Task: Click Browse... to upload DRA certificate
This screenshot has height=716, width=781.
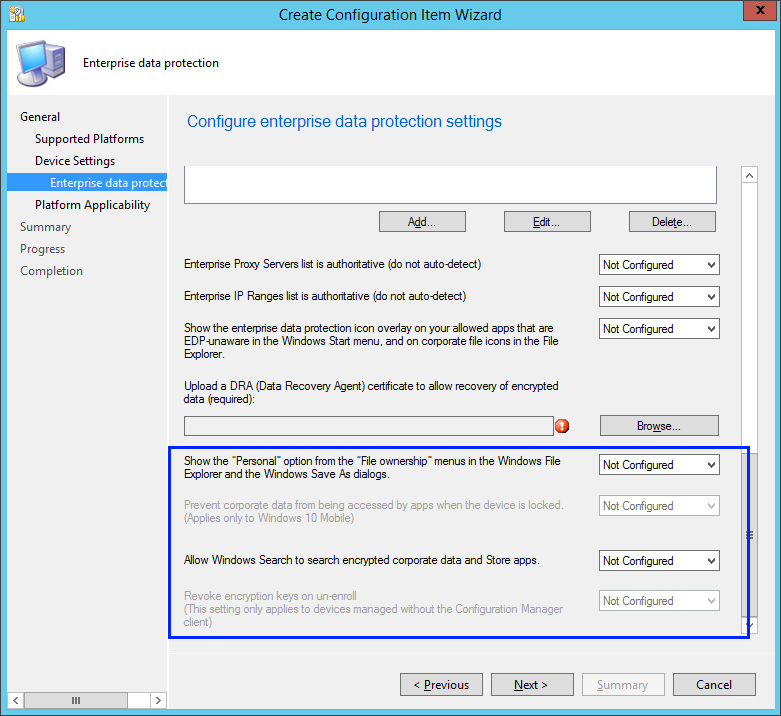Action: [659, 426]
